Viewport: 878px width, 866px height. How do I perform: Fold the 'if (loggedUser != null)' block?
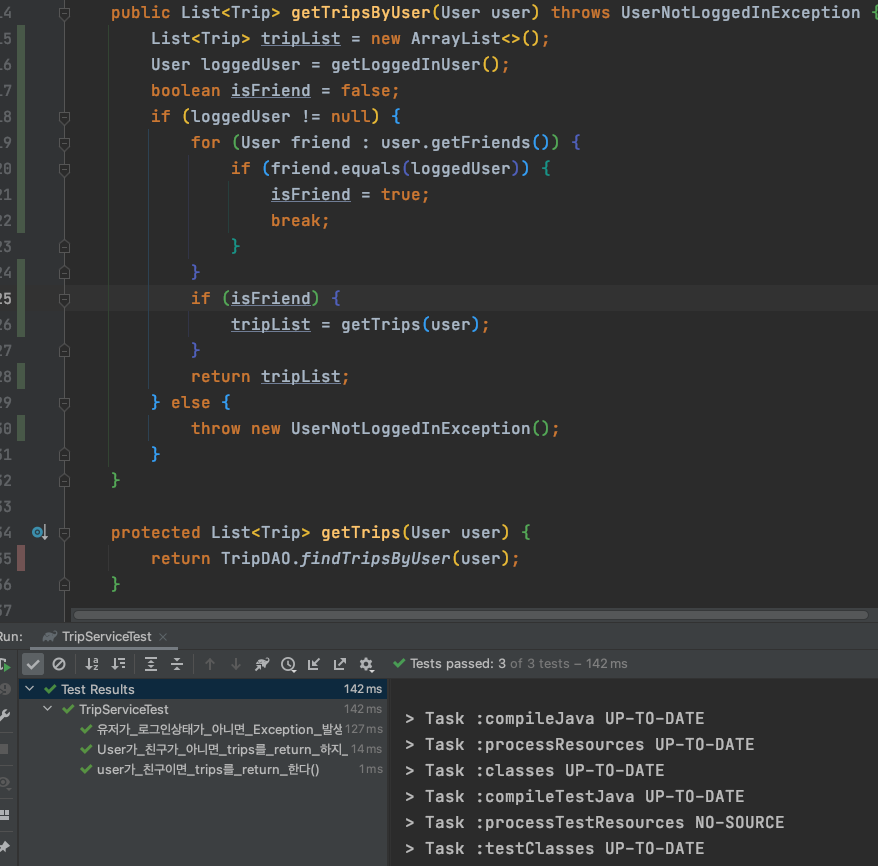(64, 117)
